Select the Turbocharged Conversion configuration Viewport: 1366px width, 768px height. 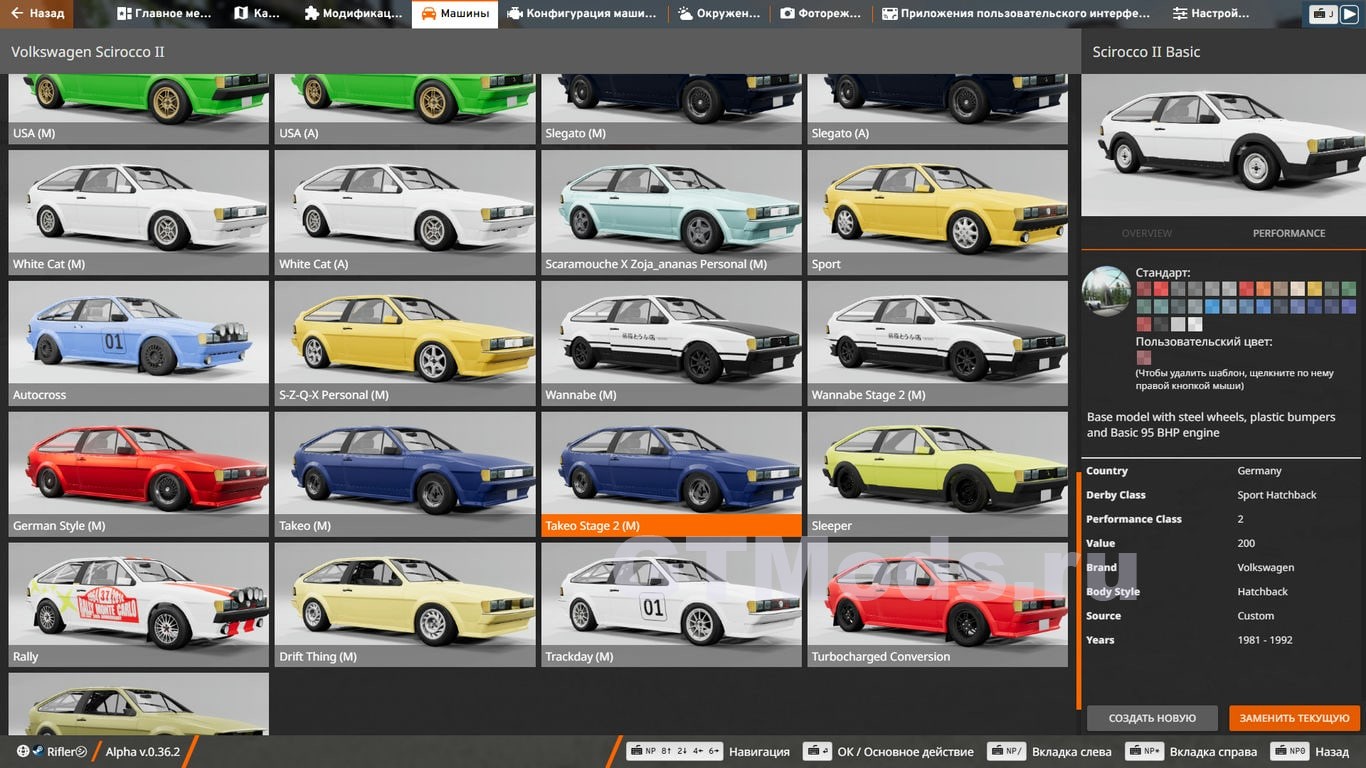(937, 605)
